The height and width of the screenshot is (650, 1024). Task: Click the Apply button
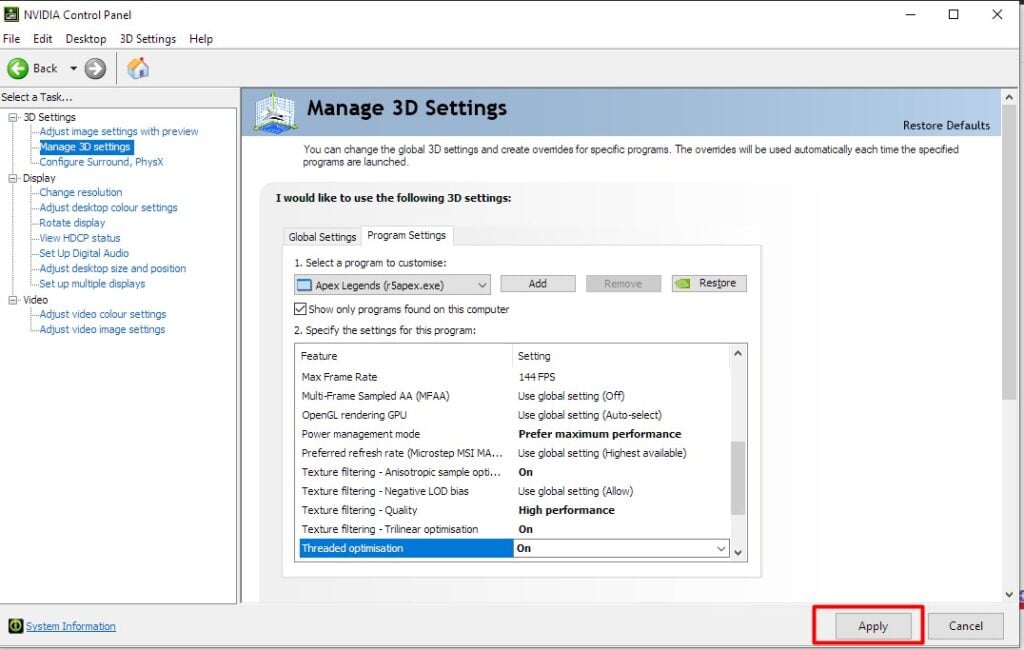pyautogui.click(x=873, y=626)
